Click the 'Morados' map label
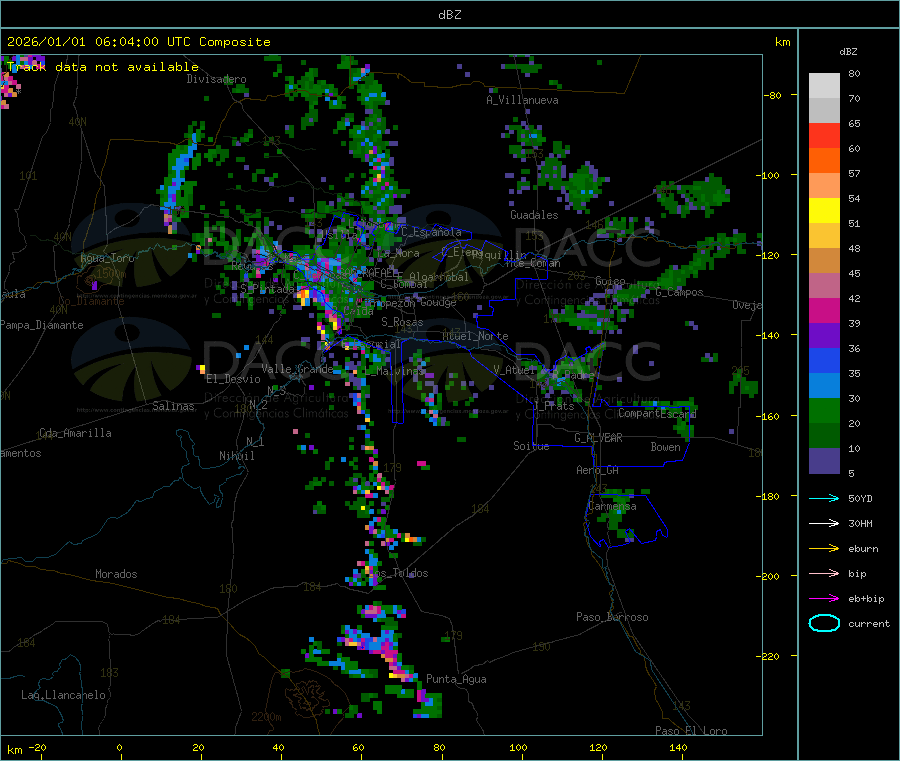Viewport: 900px width, 761px height. pyautogui.click(x=116, y=574)
